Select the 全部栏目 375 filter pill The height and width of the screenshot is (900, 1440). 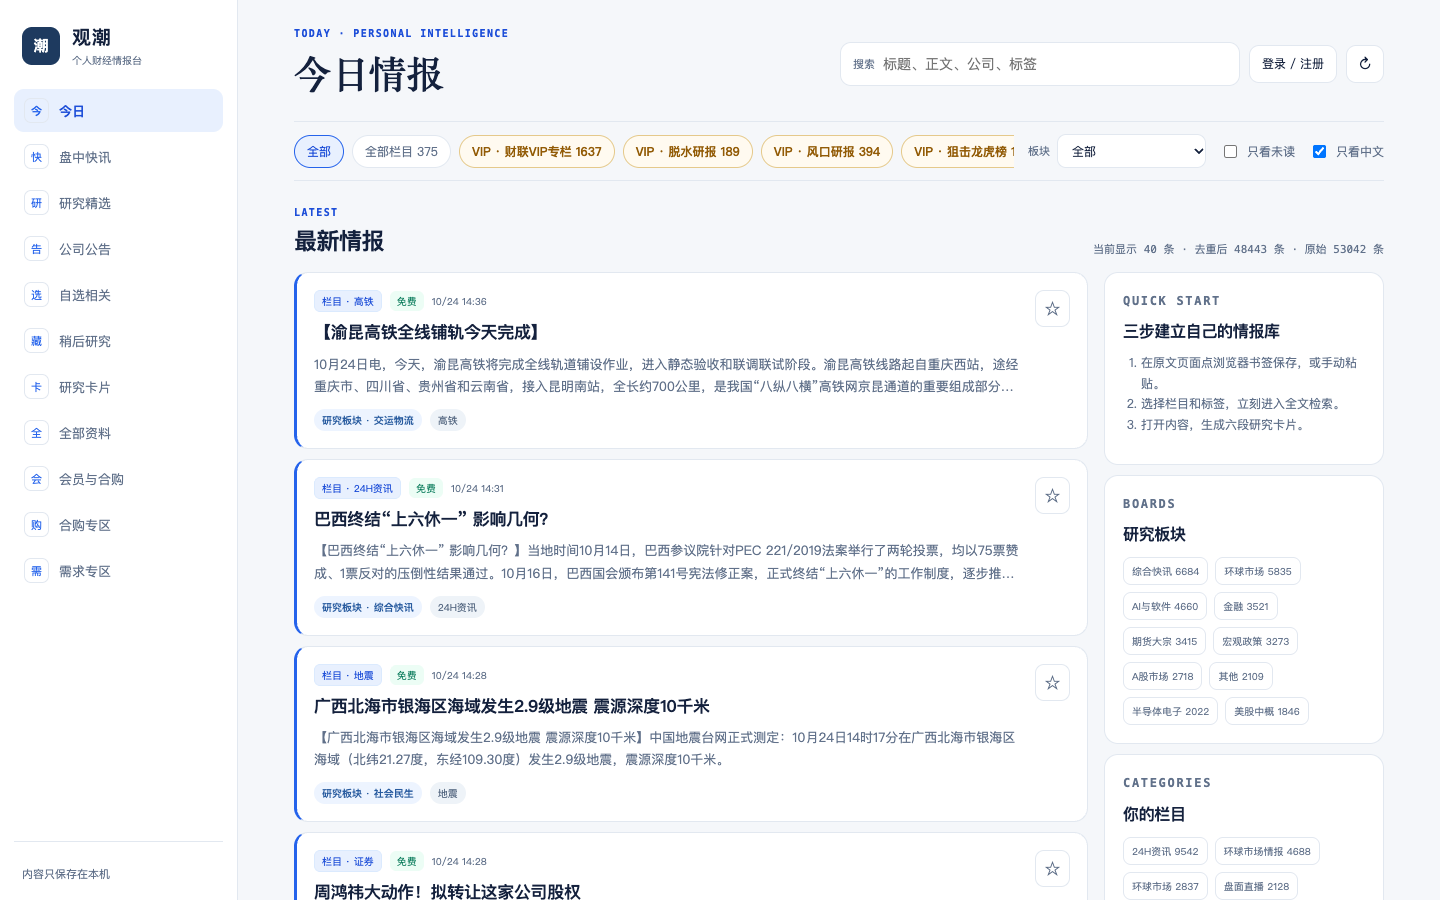(401, 152)
